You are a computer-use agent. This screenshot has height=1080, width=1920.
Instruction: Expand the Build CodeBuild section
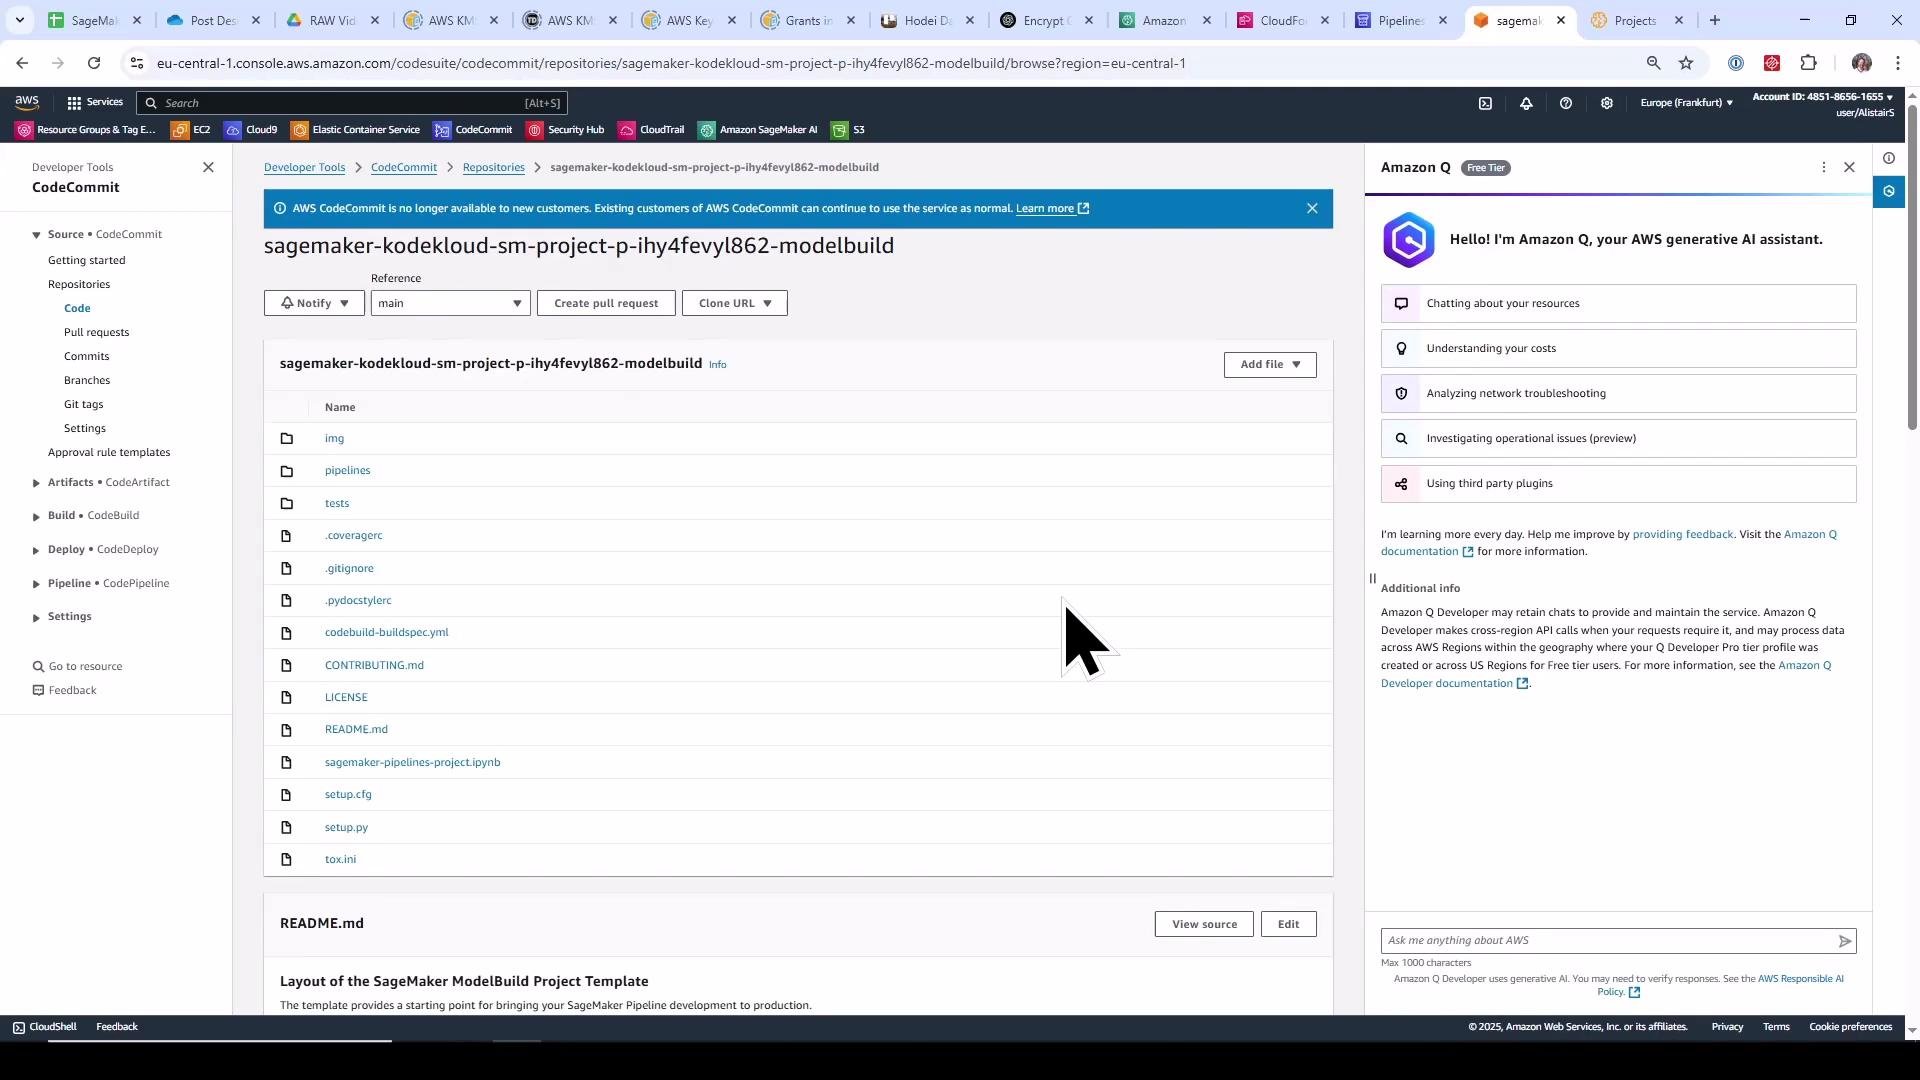pos(36,516)
